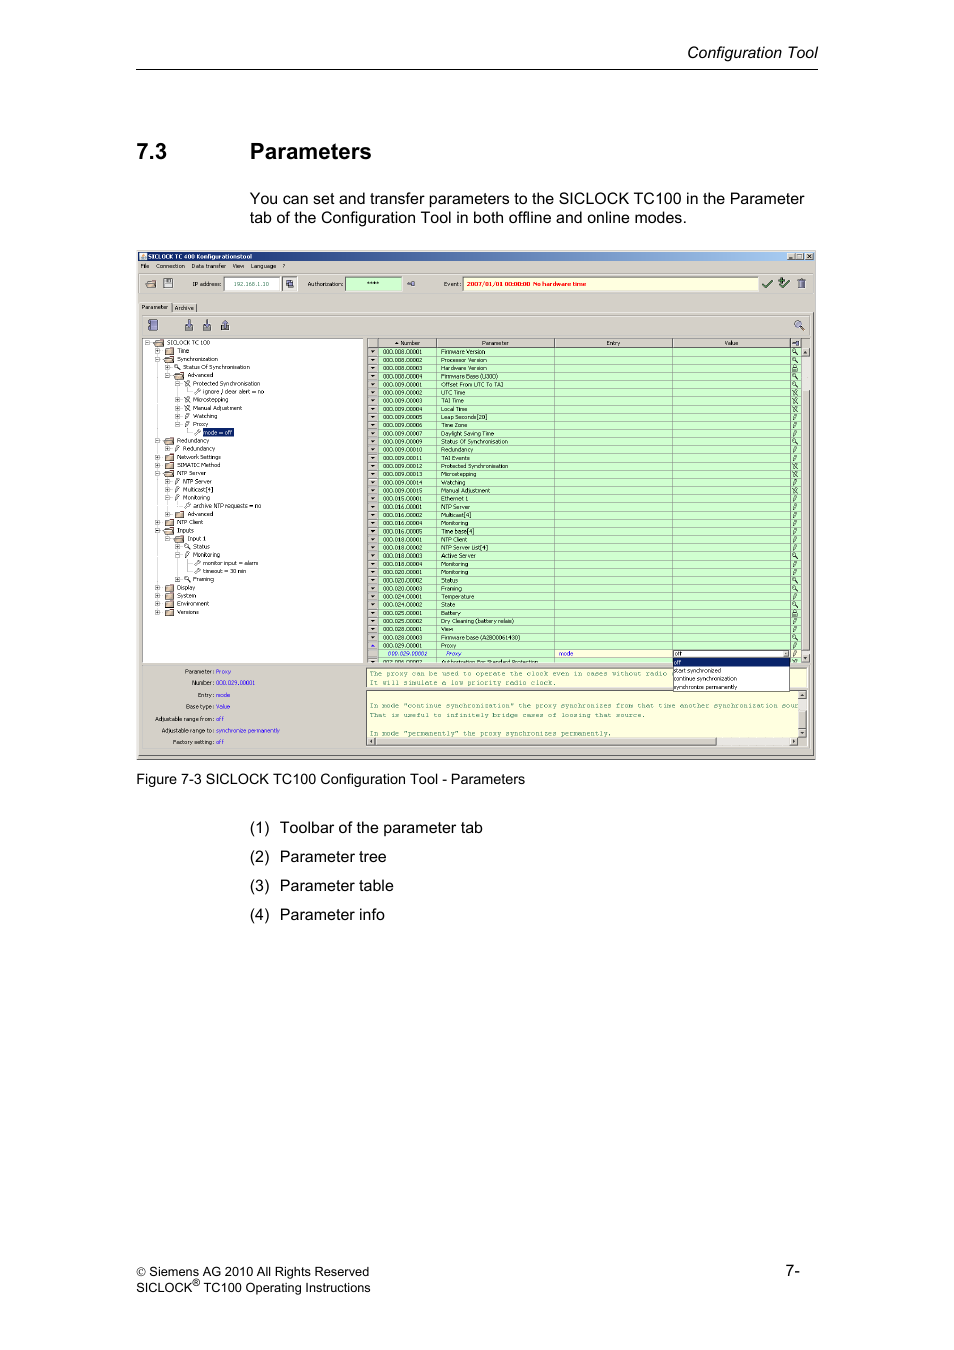
Task: Sort by the Number column header
Action: pyautogui.click(x=408, y=343)
